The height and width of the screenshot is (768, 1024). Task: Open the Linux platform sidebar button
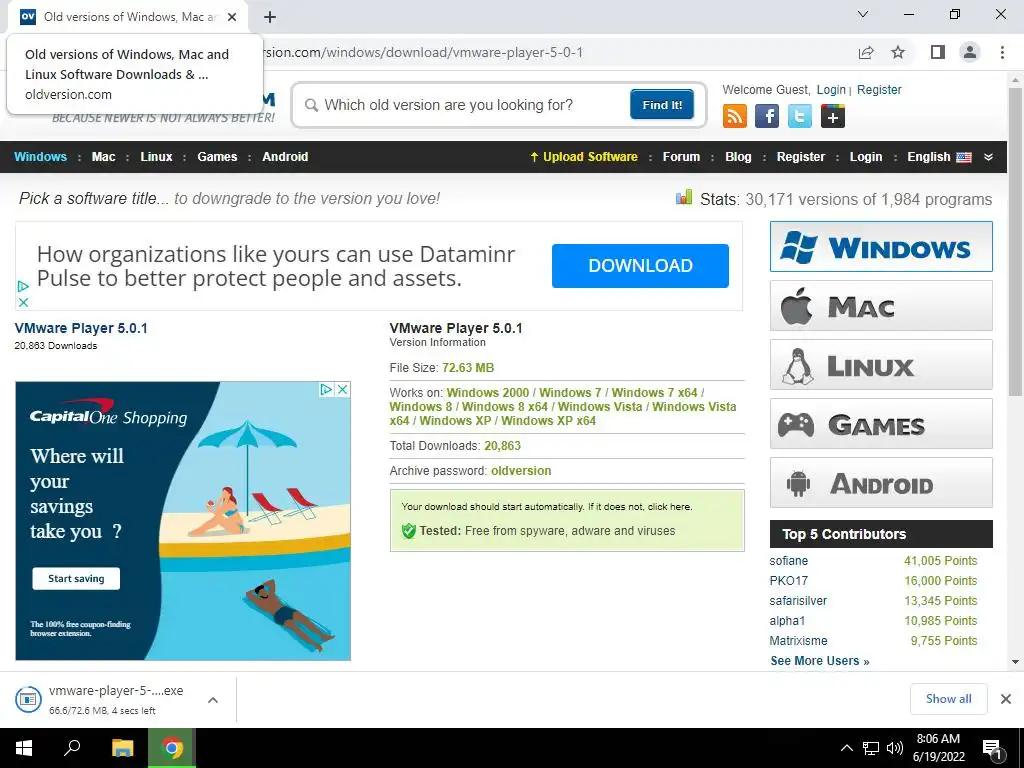tap(881, 364)
